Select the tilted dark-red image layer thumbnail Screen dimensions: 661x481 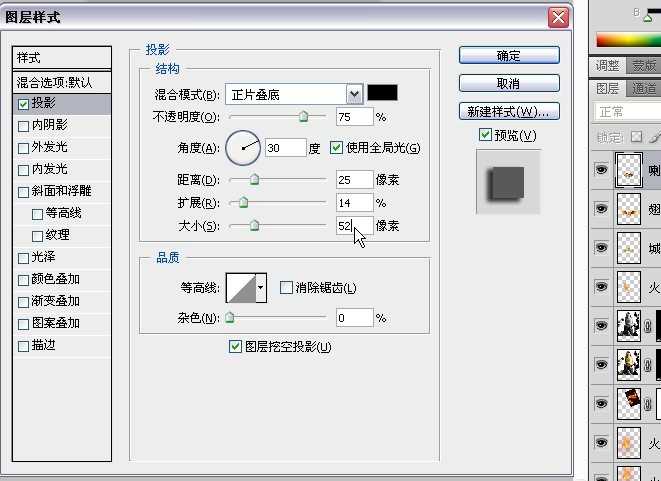[x=629, y=404]
